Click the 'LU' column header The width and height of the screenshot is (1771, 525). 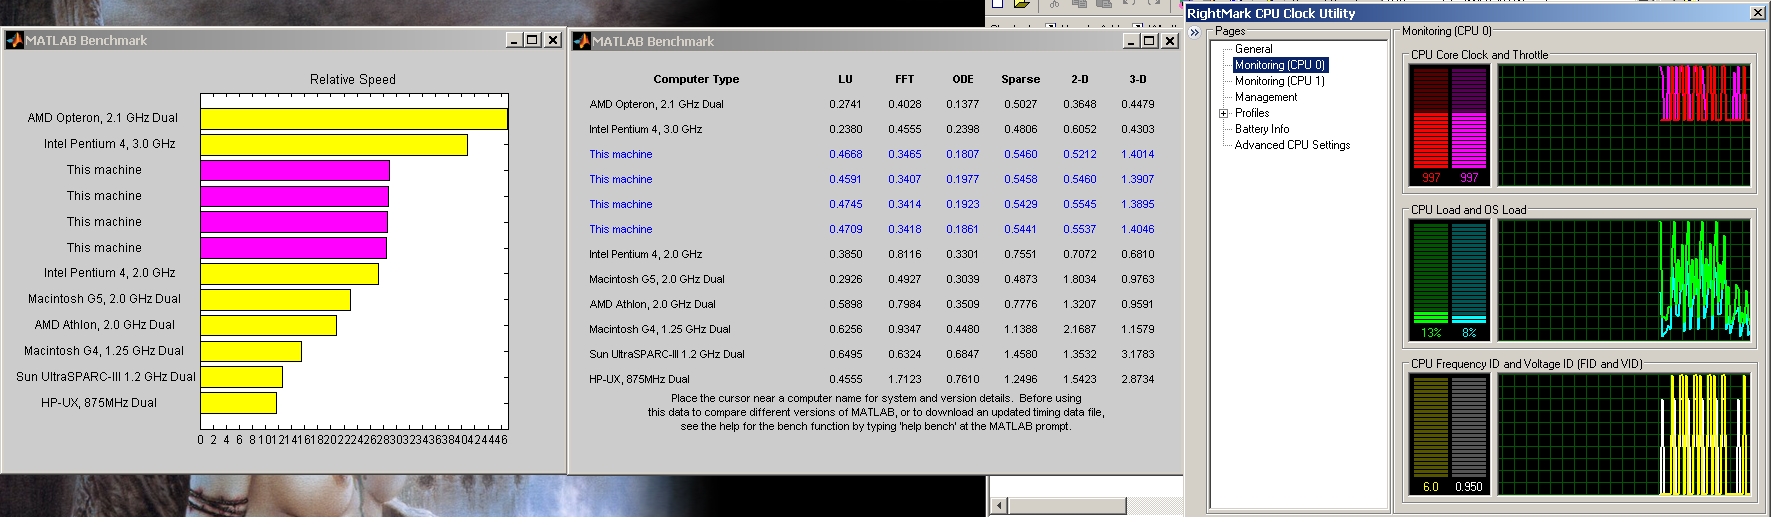click(845, 79)
